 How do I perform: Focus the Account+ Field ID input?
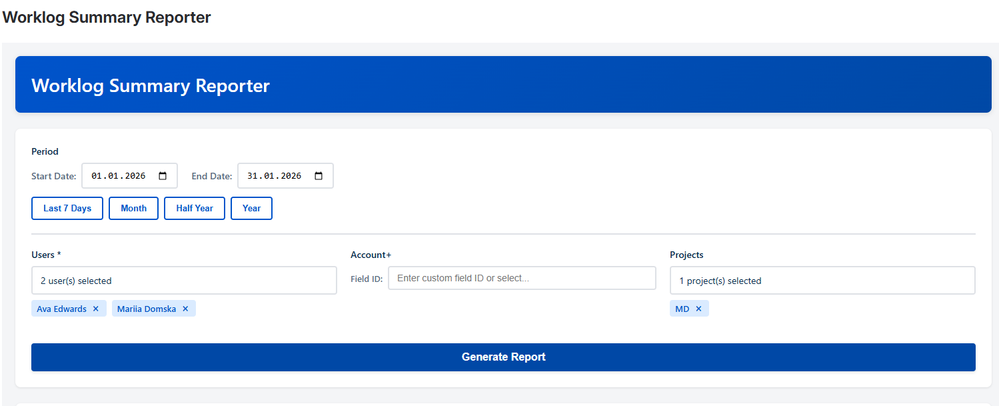[x=522, y=279]
